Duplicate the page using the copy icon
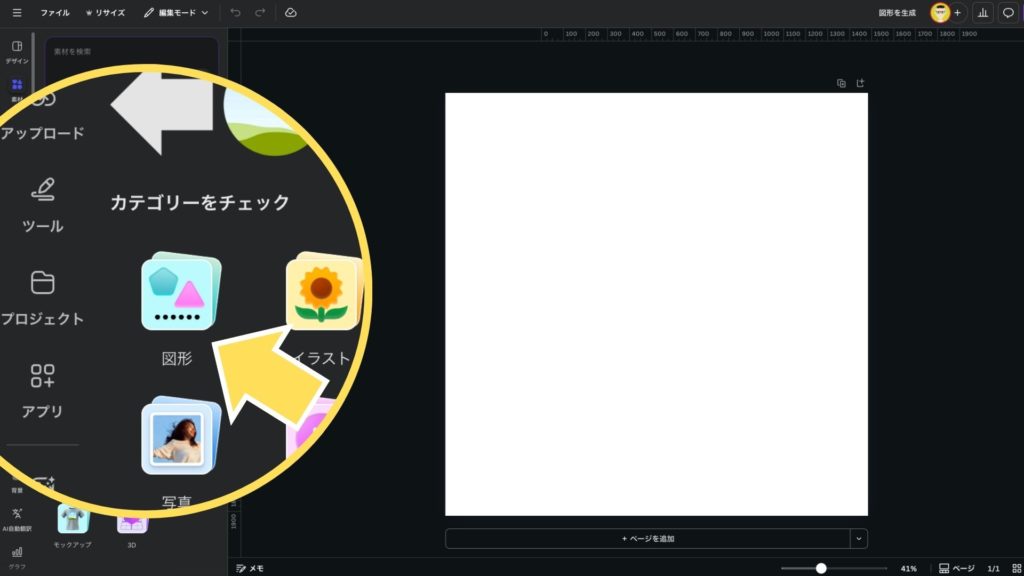This screenshot has width=1024, height=576. point(841,83)
